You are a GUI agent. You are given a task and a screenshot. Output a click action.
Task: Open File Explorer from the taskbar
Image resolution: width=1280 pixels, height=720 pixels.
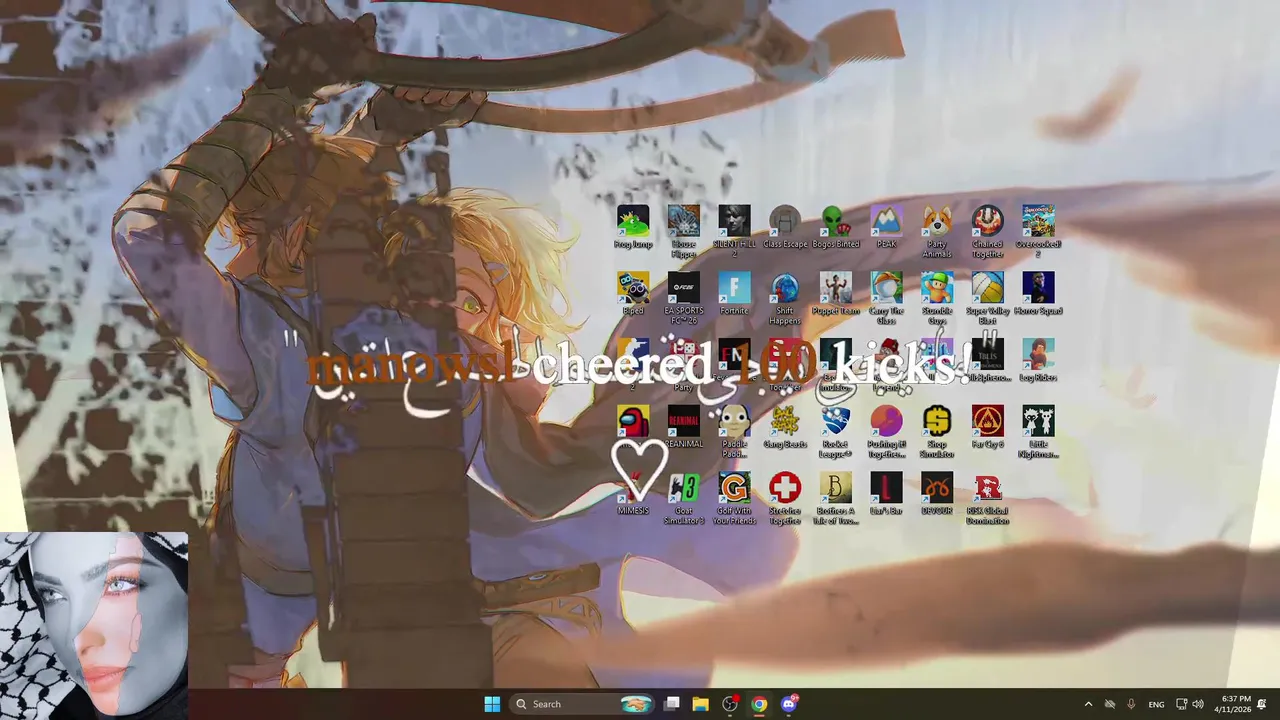click(x=701, y=704)
